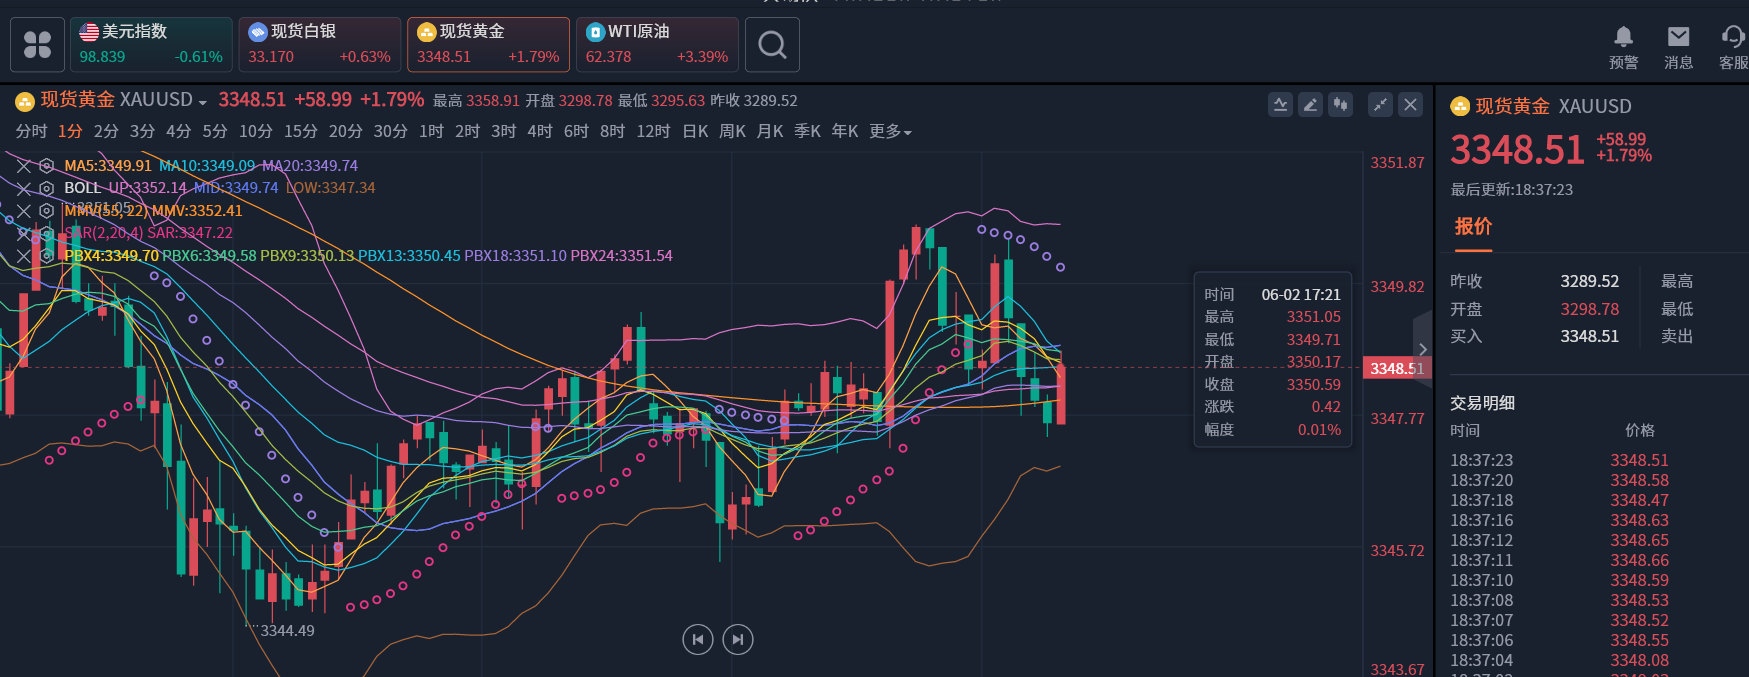Select the 月K timeframe
Screen dimensions: 1749x677
(770, 131)
